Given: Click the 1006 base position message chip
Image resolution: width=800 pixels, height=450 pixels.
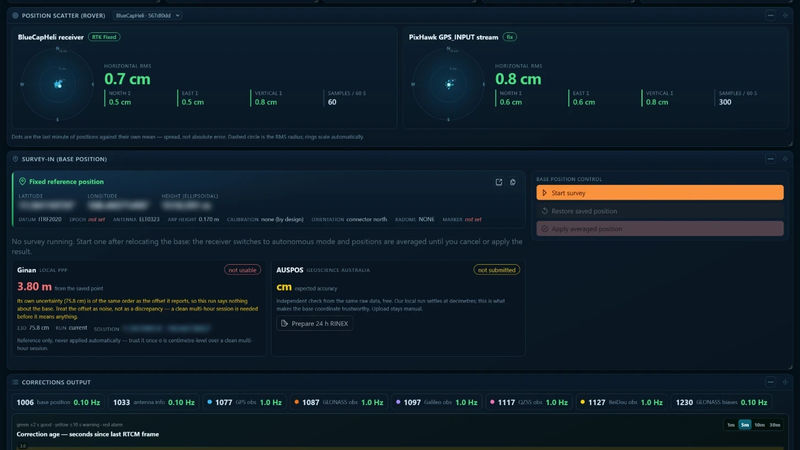Looking at the screenshot, I should point(58,403).
